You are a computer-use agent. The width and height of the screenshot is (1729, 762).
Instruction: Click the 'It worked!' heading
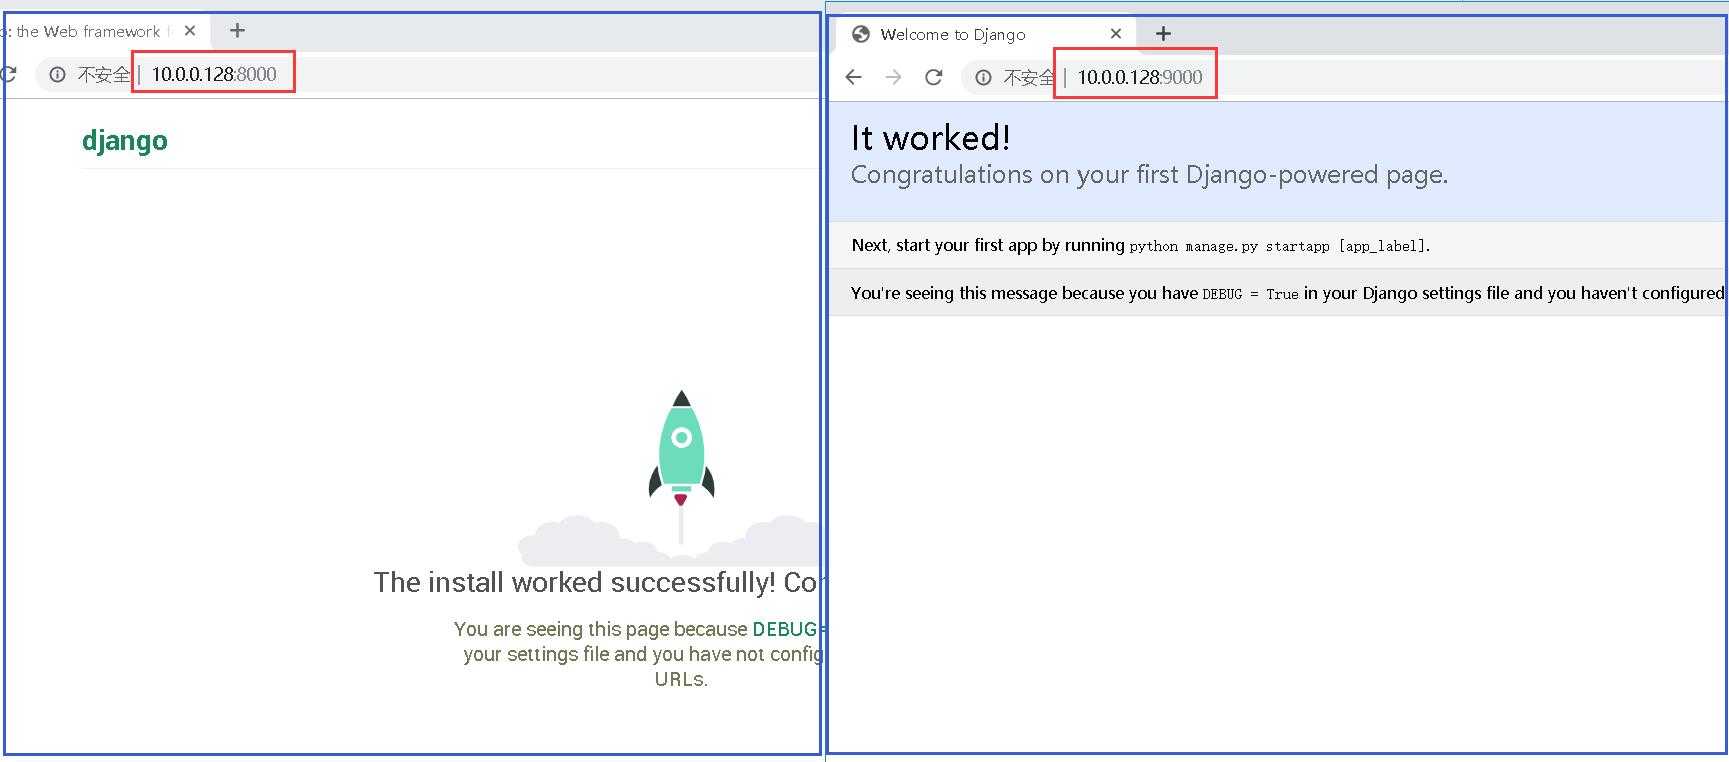click(x=931, y=138)
